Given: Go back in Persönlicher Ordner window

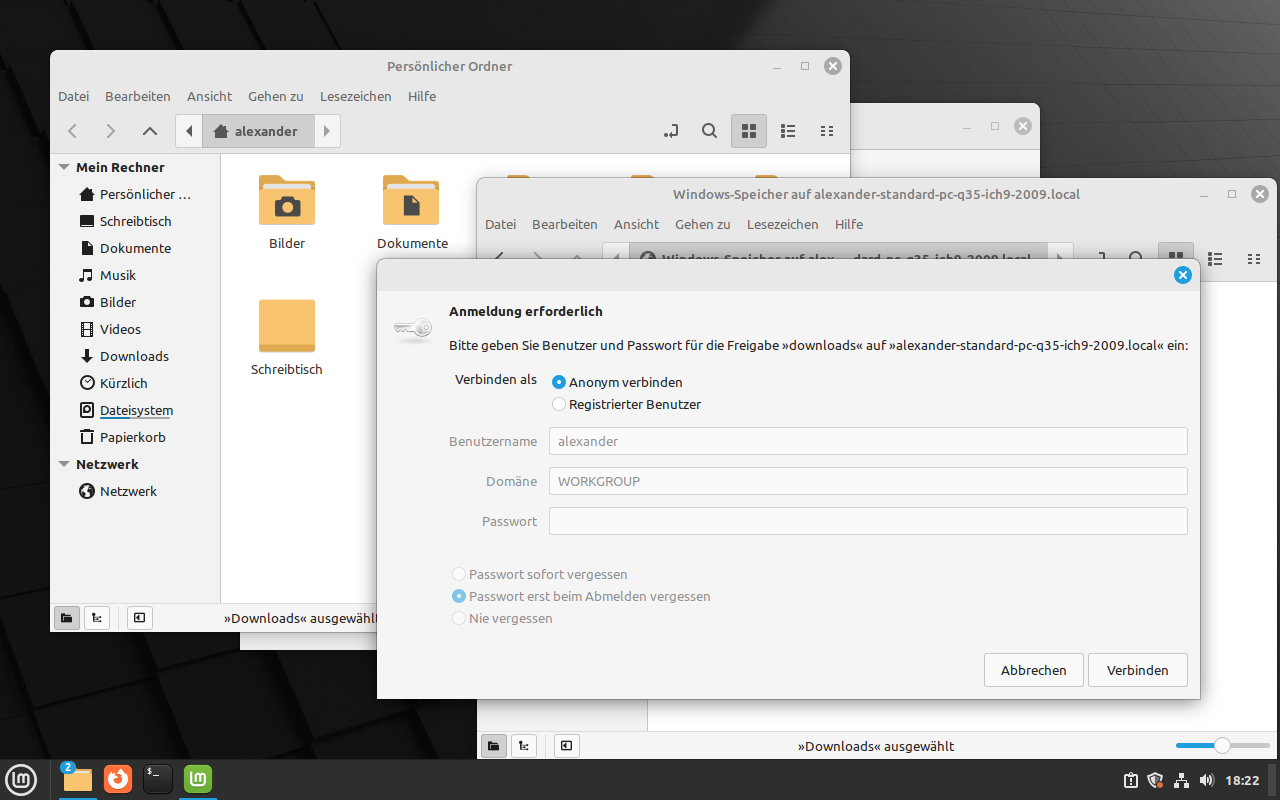Looking at the screenshot, I should coord(72,131).
